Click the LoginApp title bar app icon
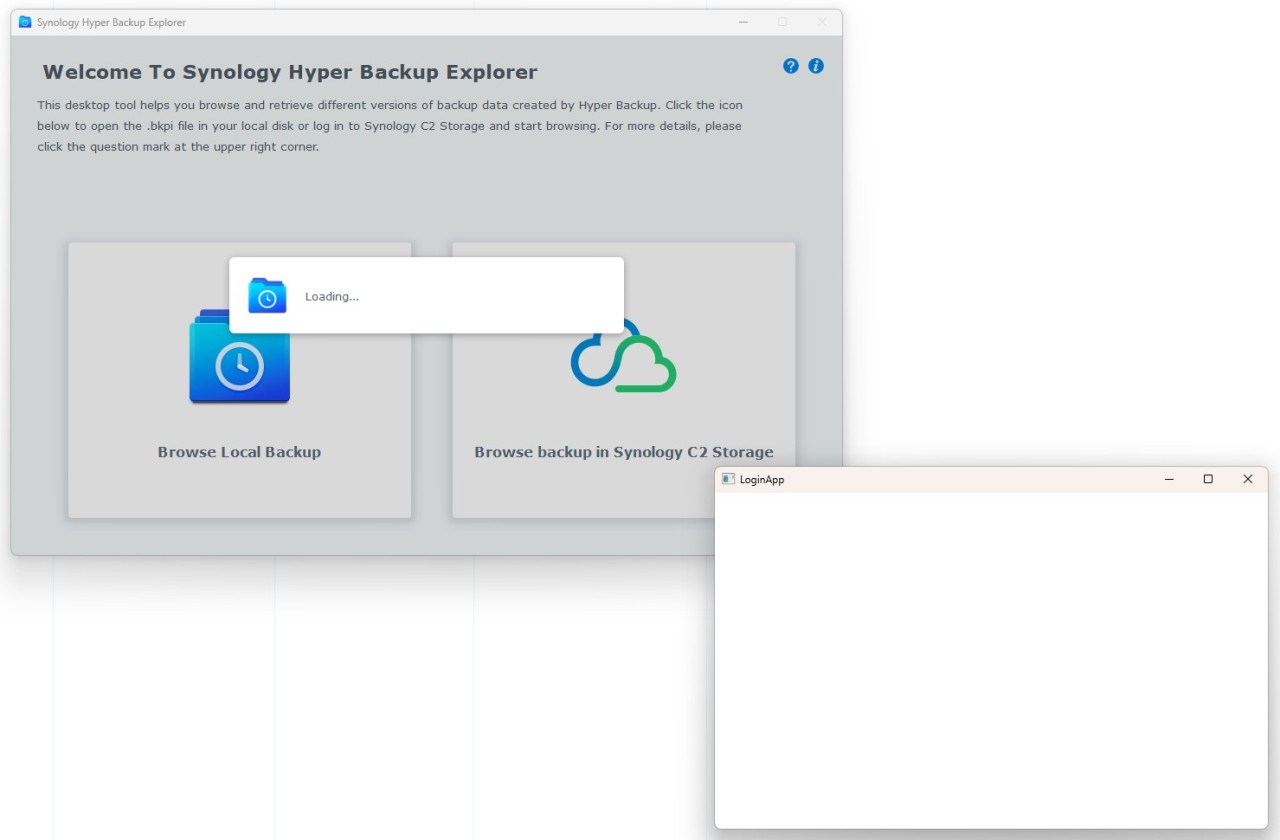The image size is (1280, 840). click(728, 480)
